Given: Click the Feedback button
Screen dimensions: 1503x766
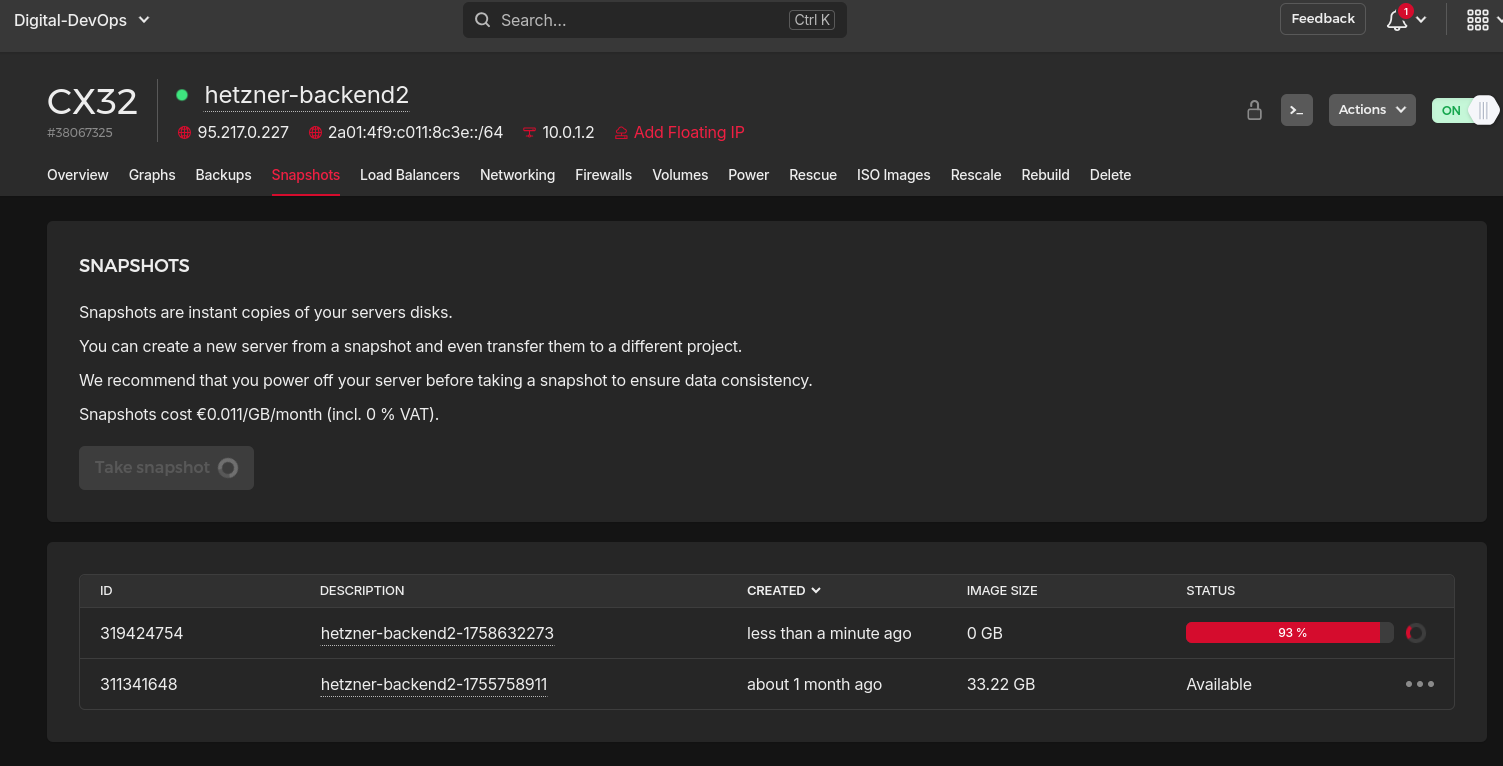Looking at the screenshot, I should [1323, 19].
